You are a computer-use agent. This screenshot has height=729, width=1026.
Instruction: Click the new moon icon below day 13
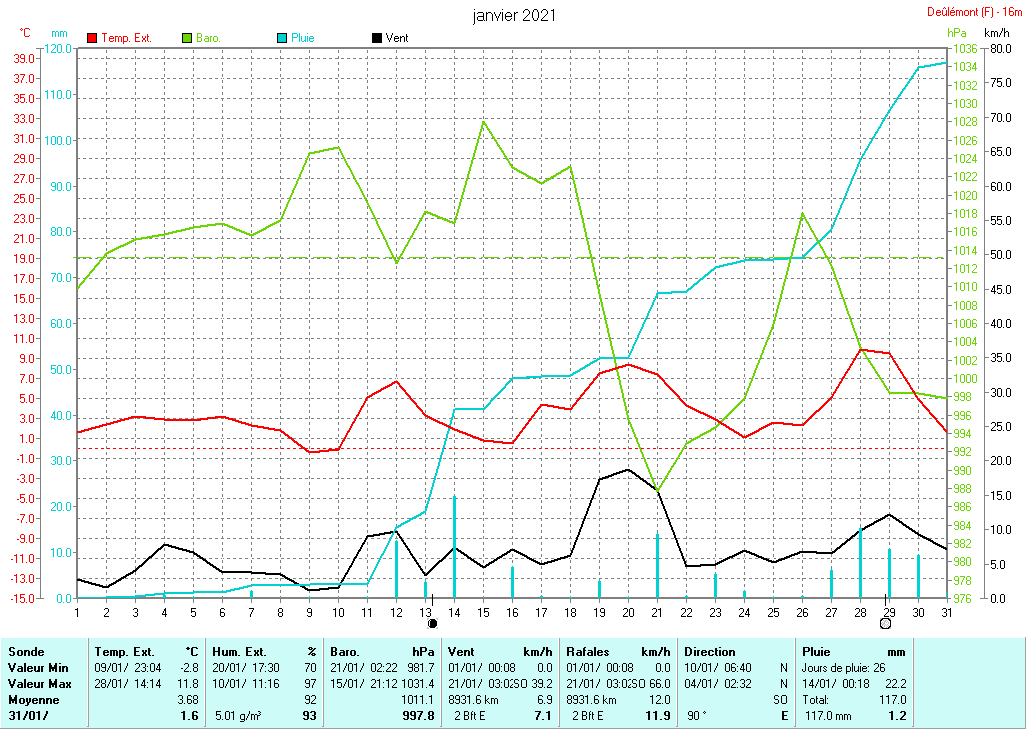(433, 623)
